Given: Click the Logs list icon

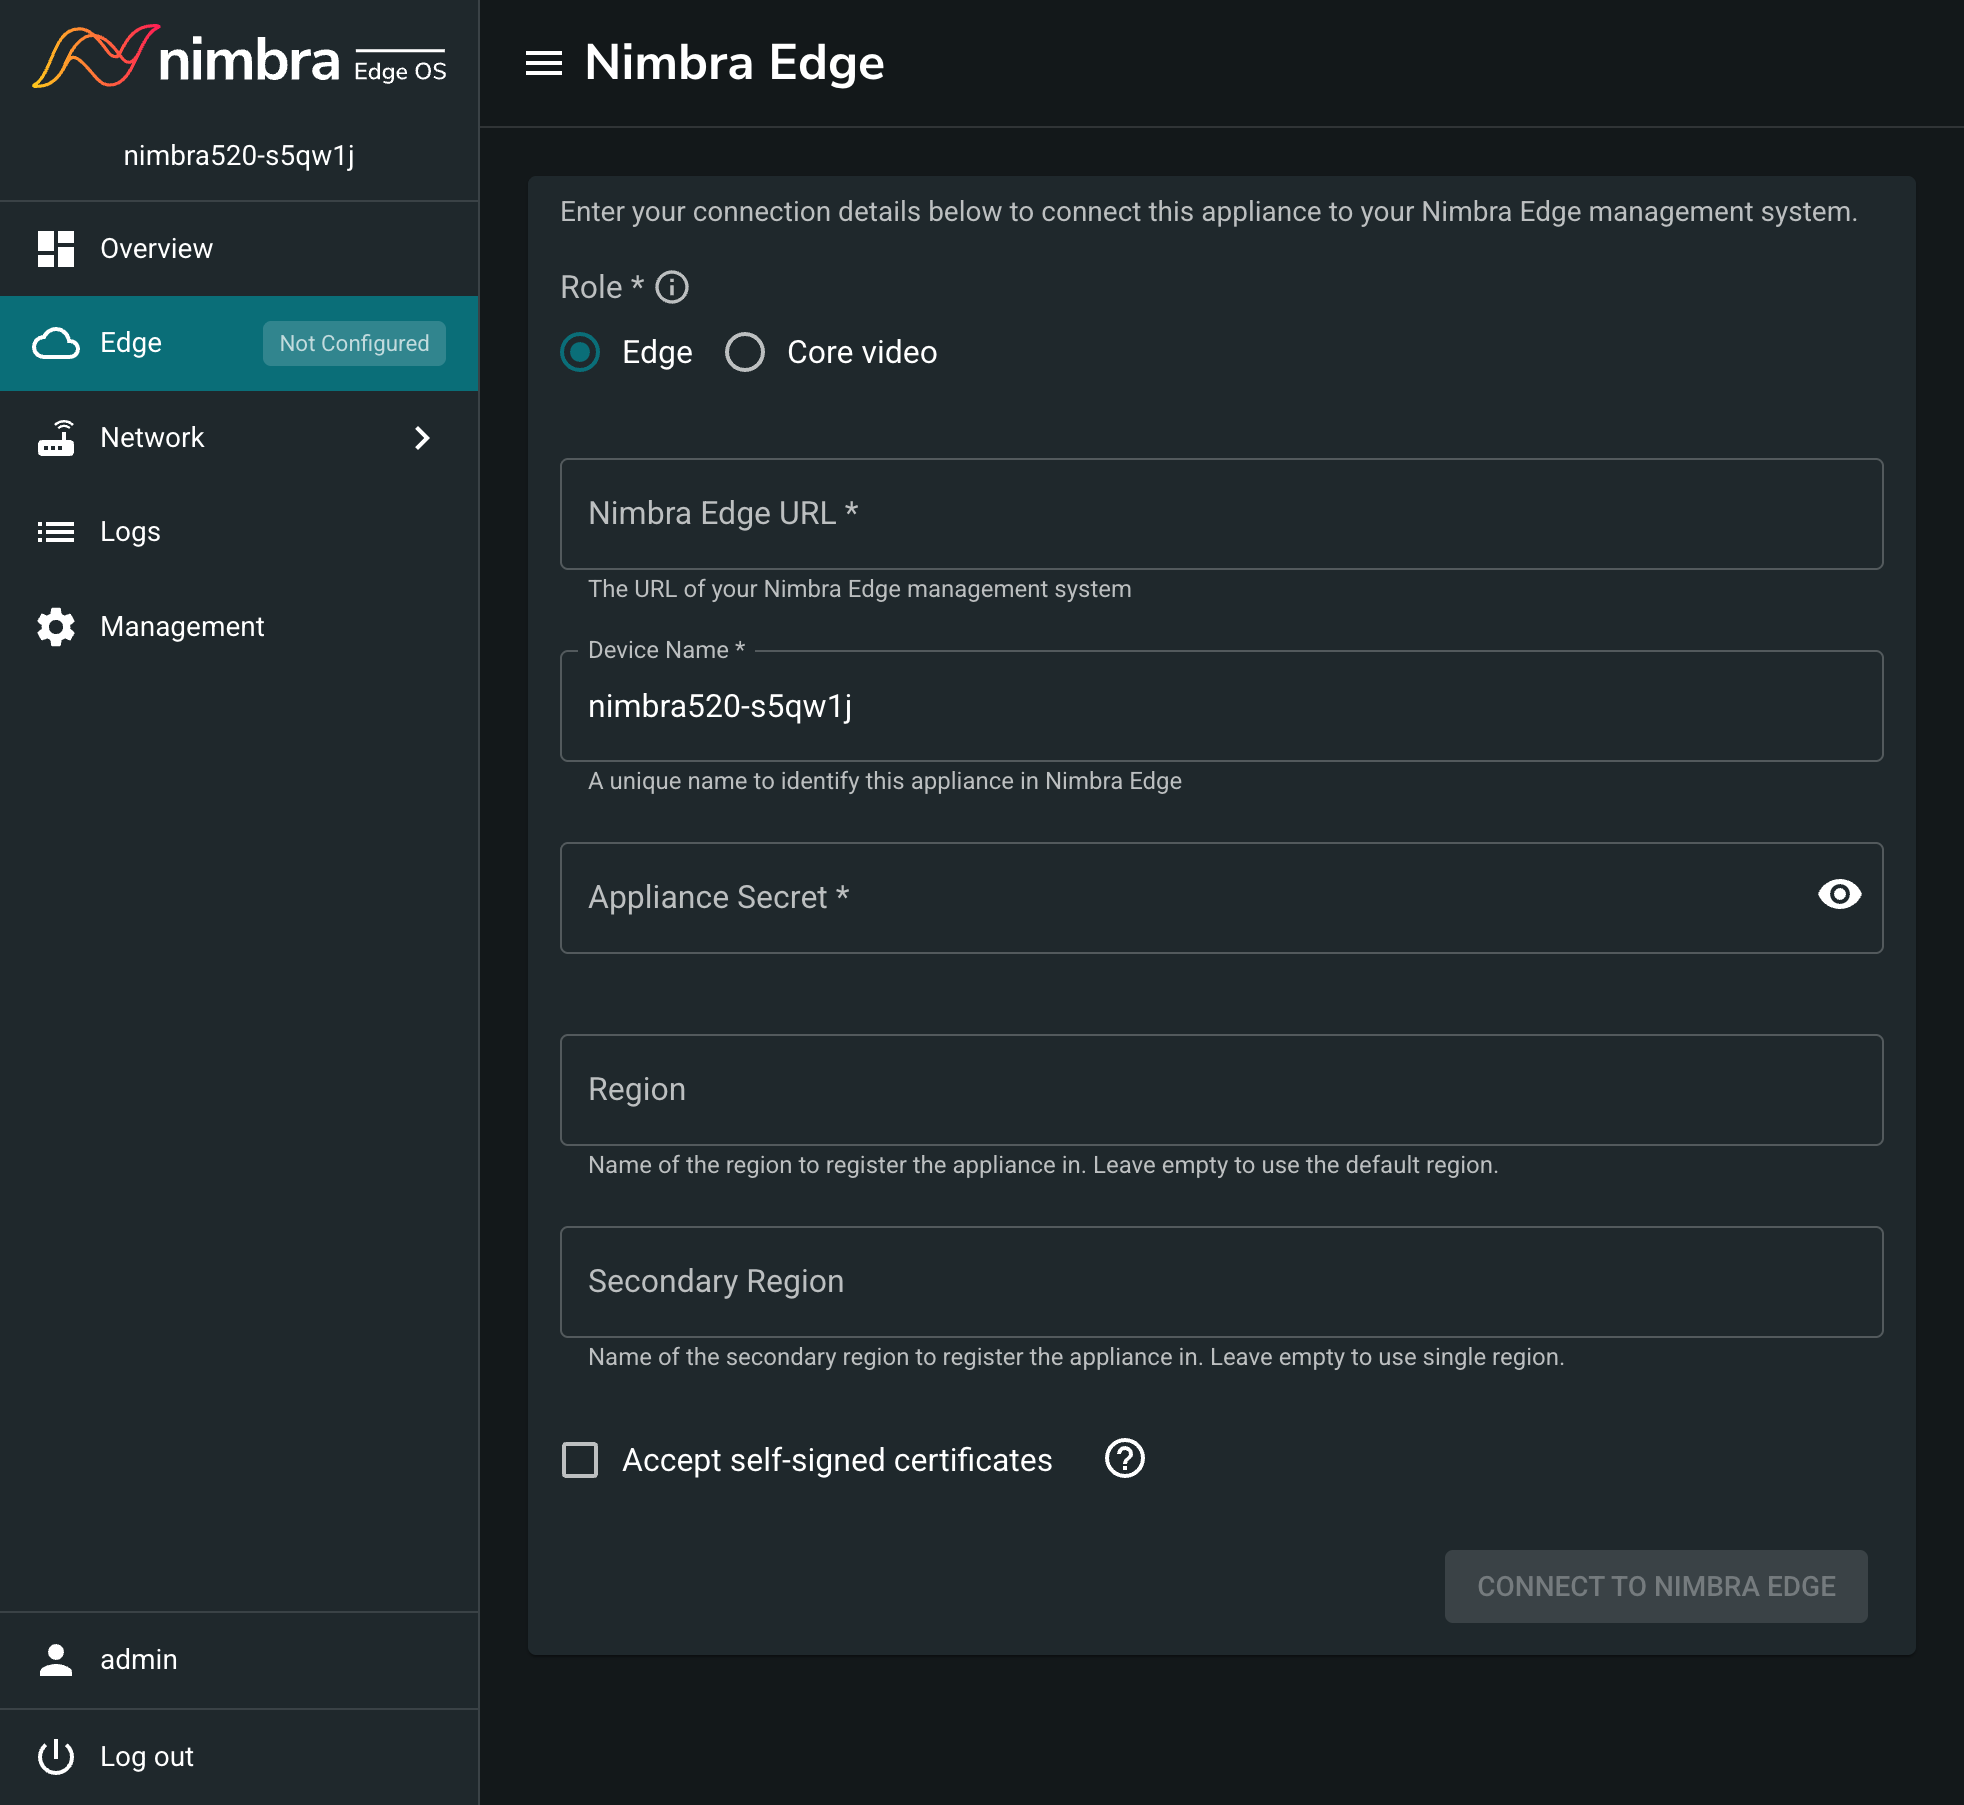Looking at the screenshot, I should 56,532.
